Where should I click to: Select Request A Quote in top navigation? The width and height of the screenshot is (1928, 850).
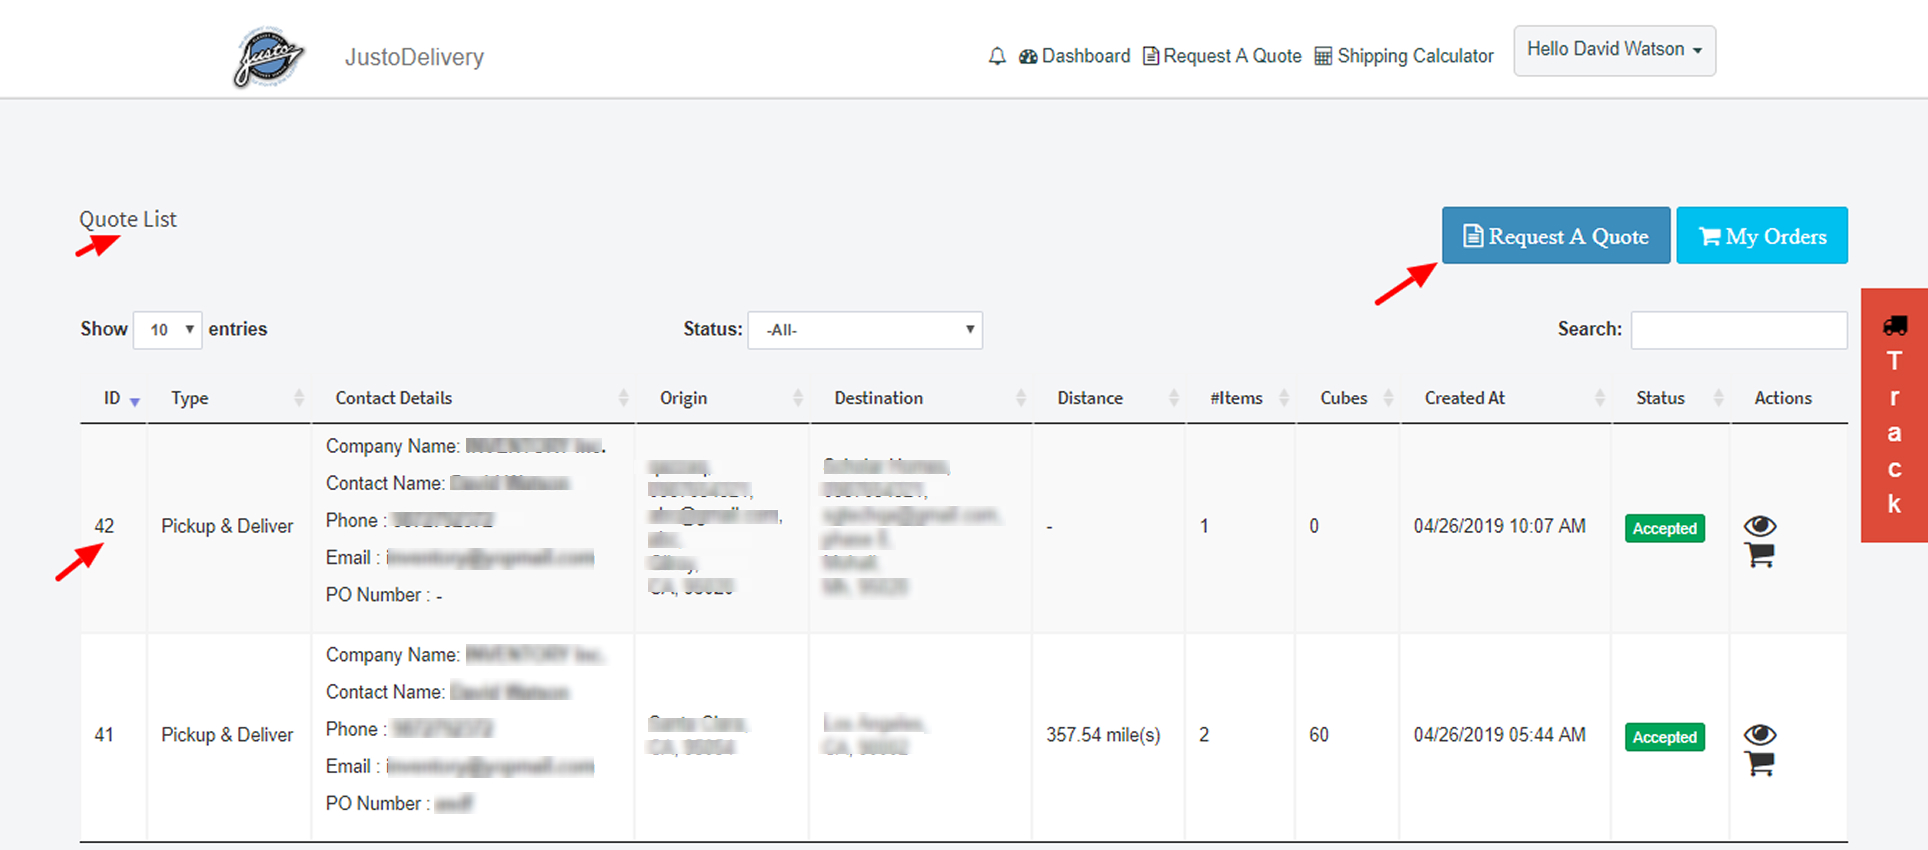pos(1222,56)
